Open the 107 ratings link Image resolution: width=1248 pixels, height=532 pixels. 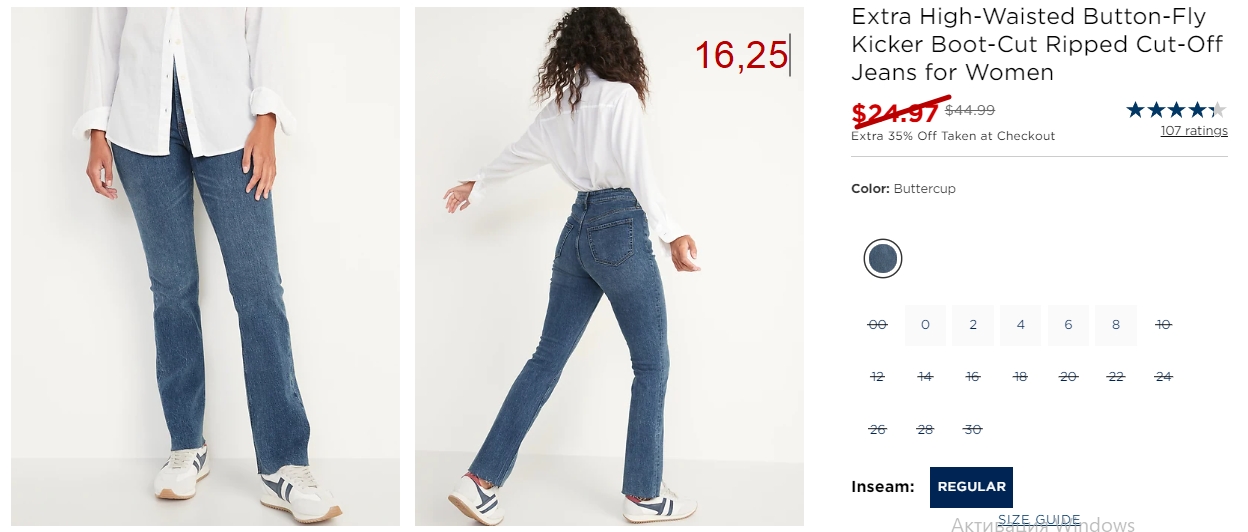click(x=1194, y=131)
